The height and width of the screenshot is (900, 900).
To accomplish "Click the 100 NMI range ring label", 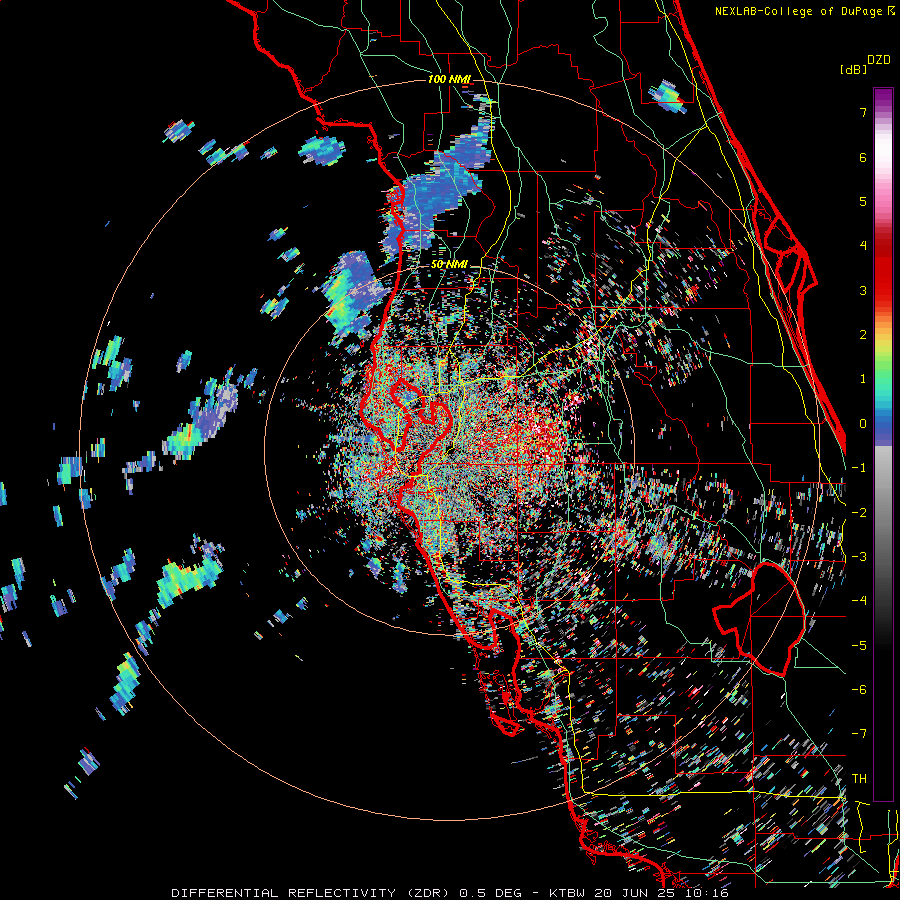I will pyautogui.click(x=449, y=79).
